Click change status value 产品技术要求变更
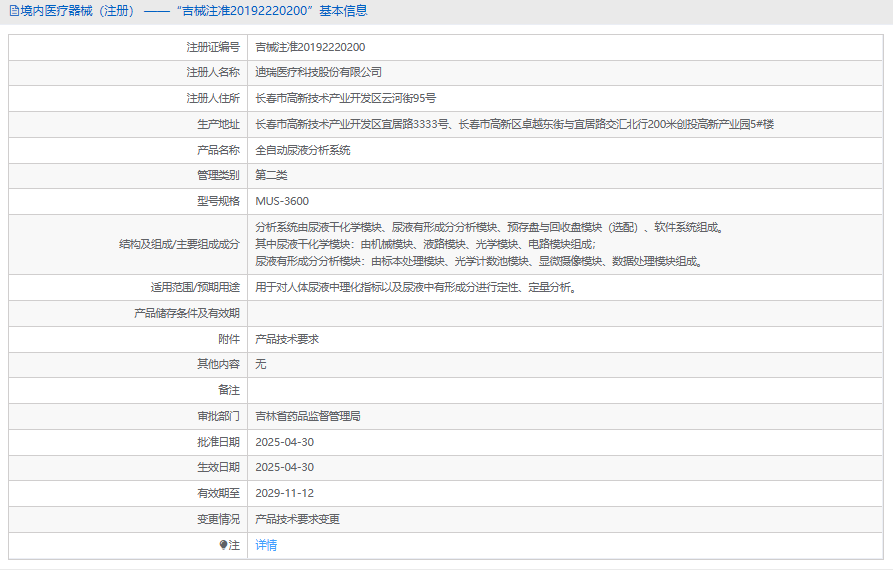 297,519
